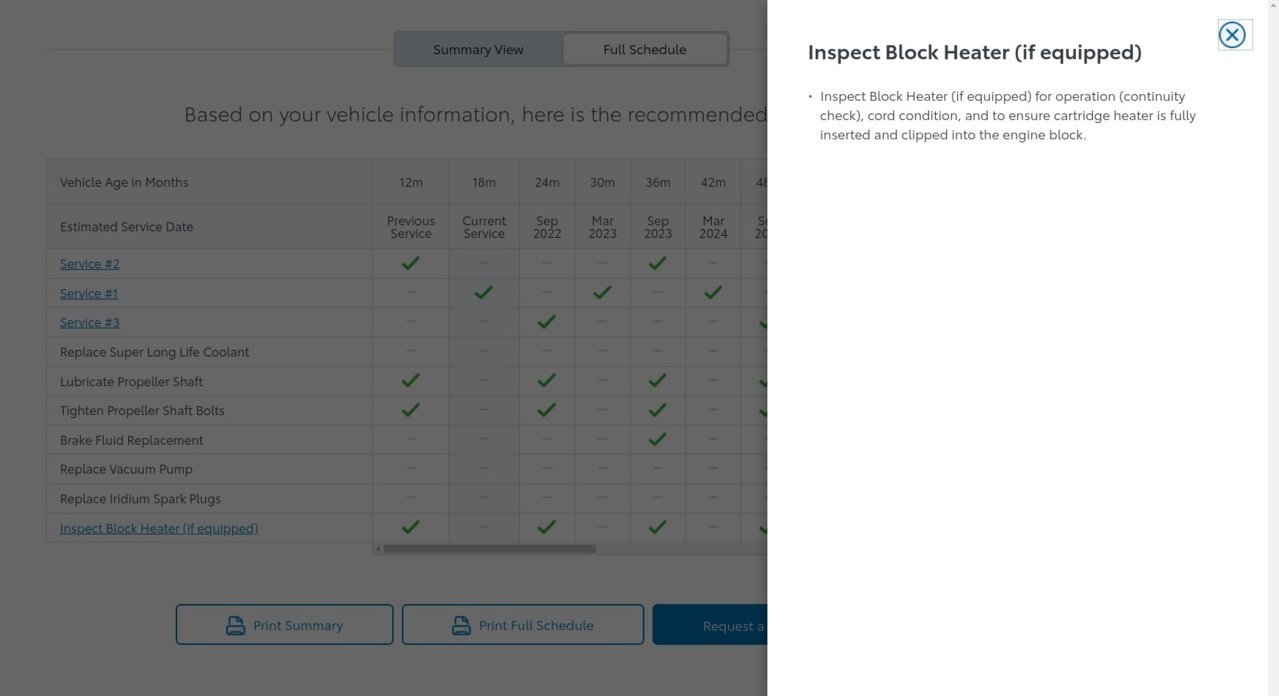Click the Replace Super Long Life Coolant row label
Viewport: 1279px width, 696px height.
[154, 352]
